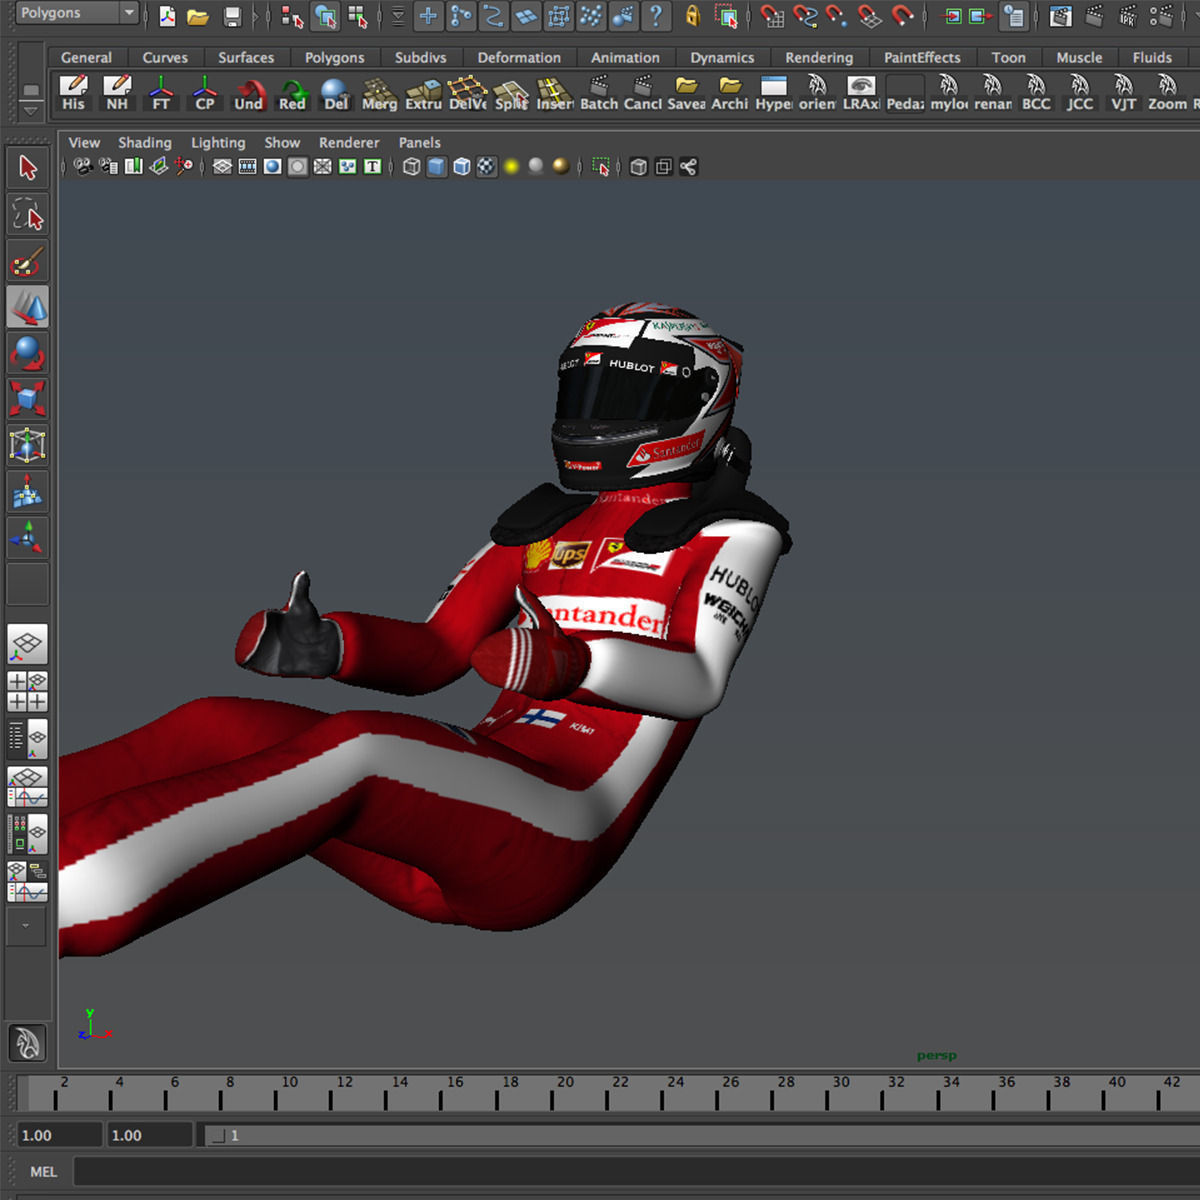
Task: Switch to single perspective view layout
Action: [x=27, y=645]
